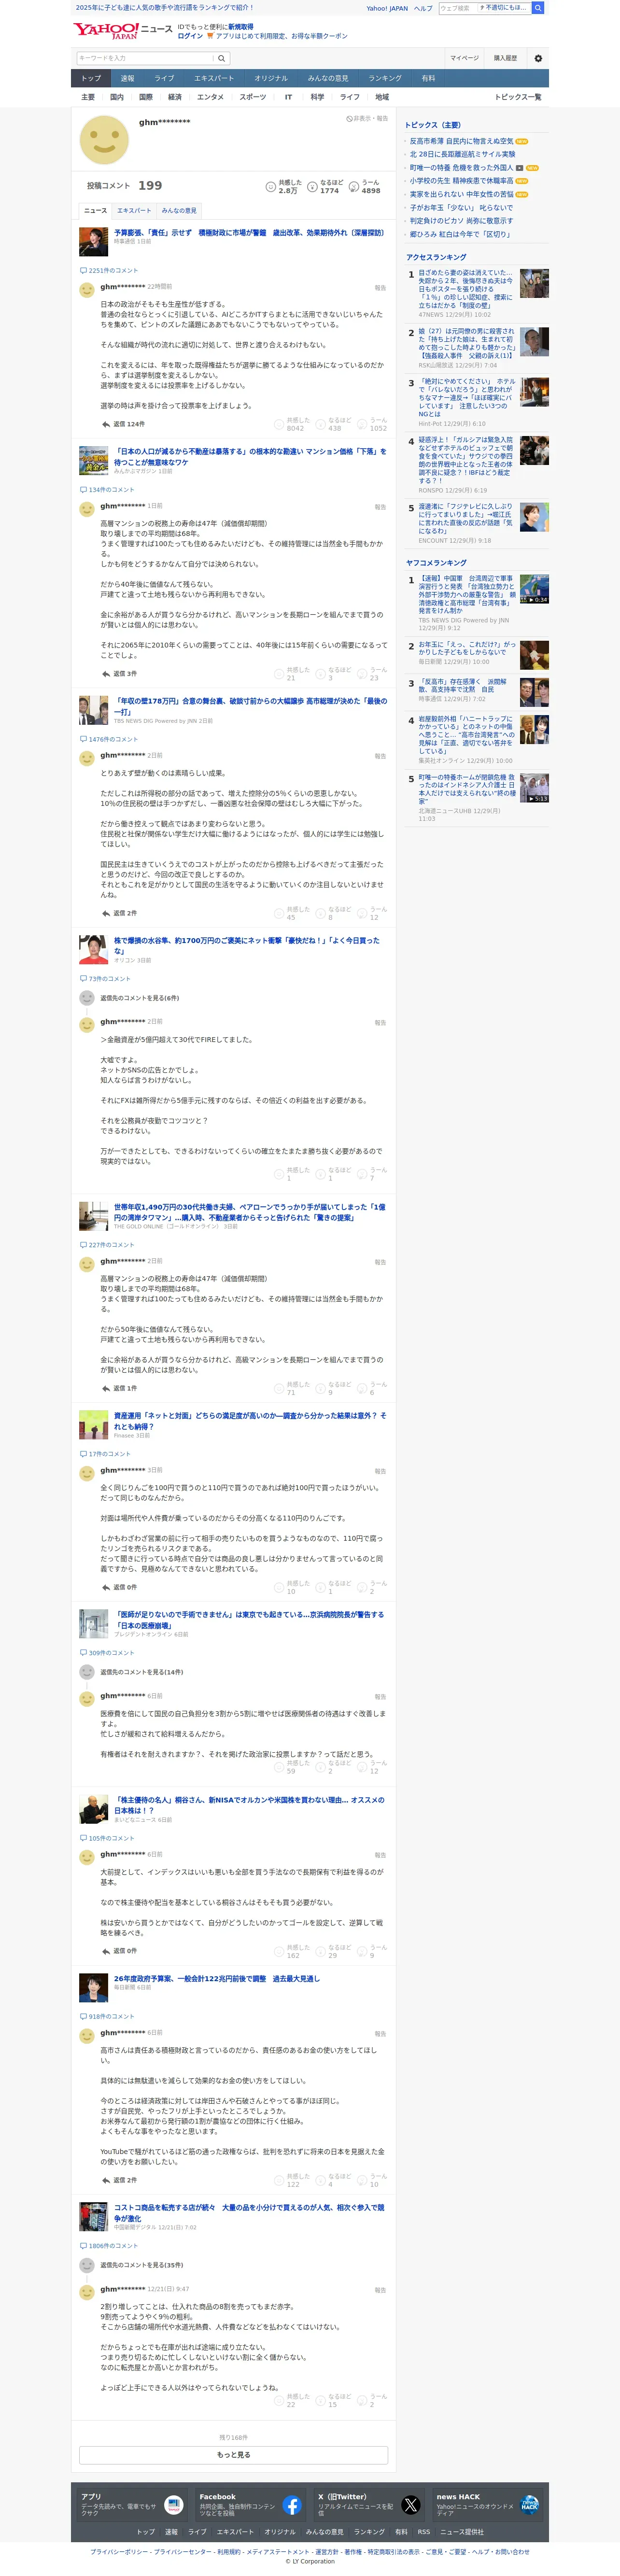Open the ヘルプ link at top
The width and height of the screenshot is (620, 2576).
423,8
